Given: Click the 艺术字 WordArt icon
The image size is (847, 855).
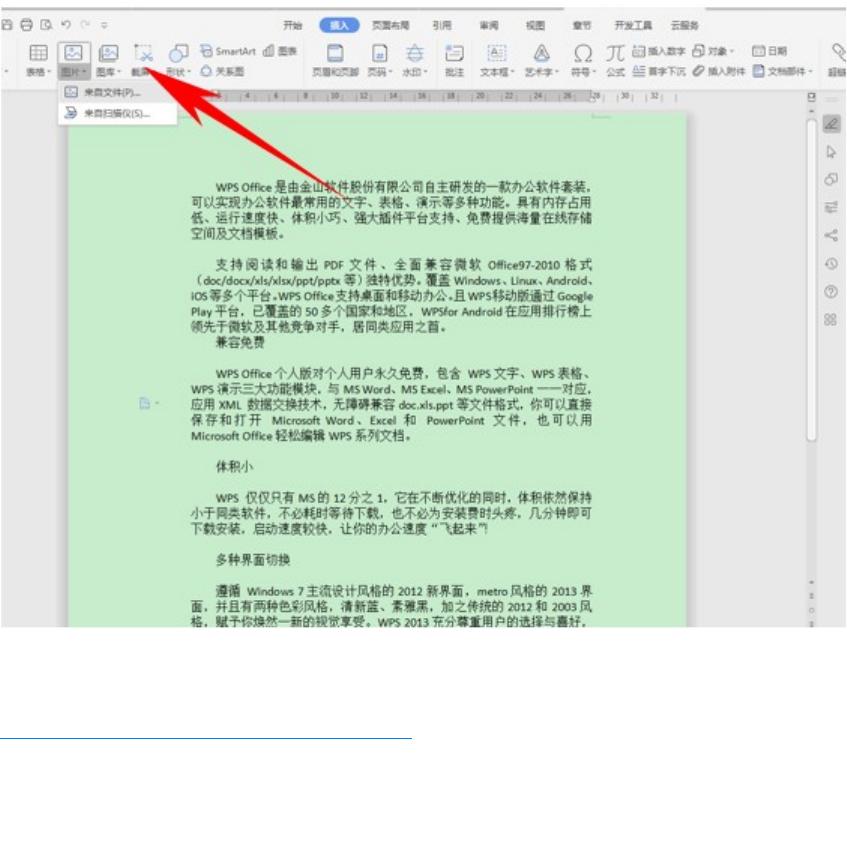Looking at the screenshot, I should [x=541, y=53].
